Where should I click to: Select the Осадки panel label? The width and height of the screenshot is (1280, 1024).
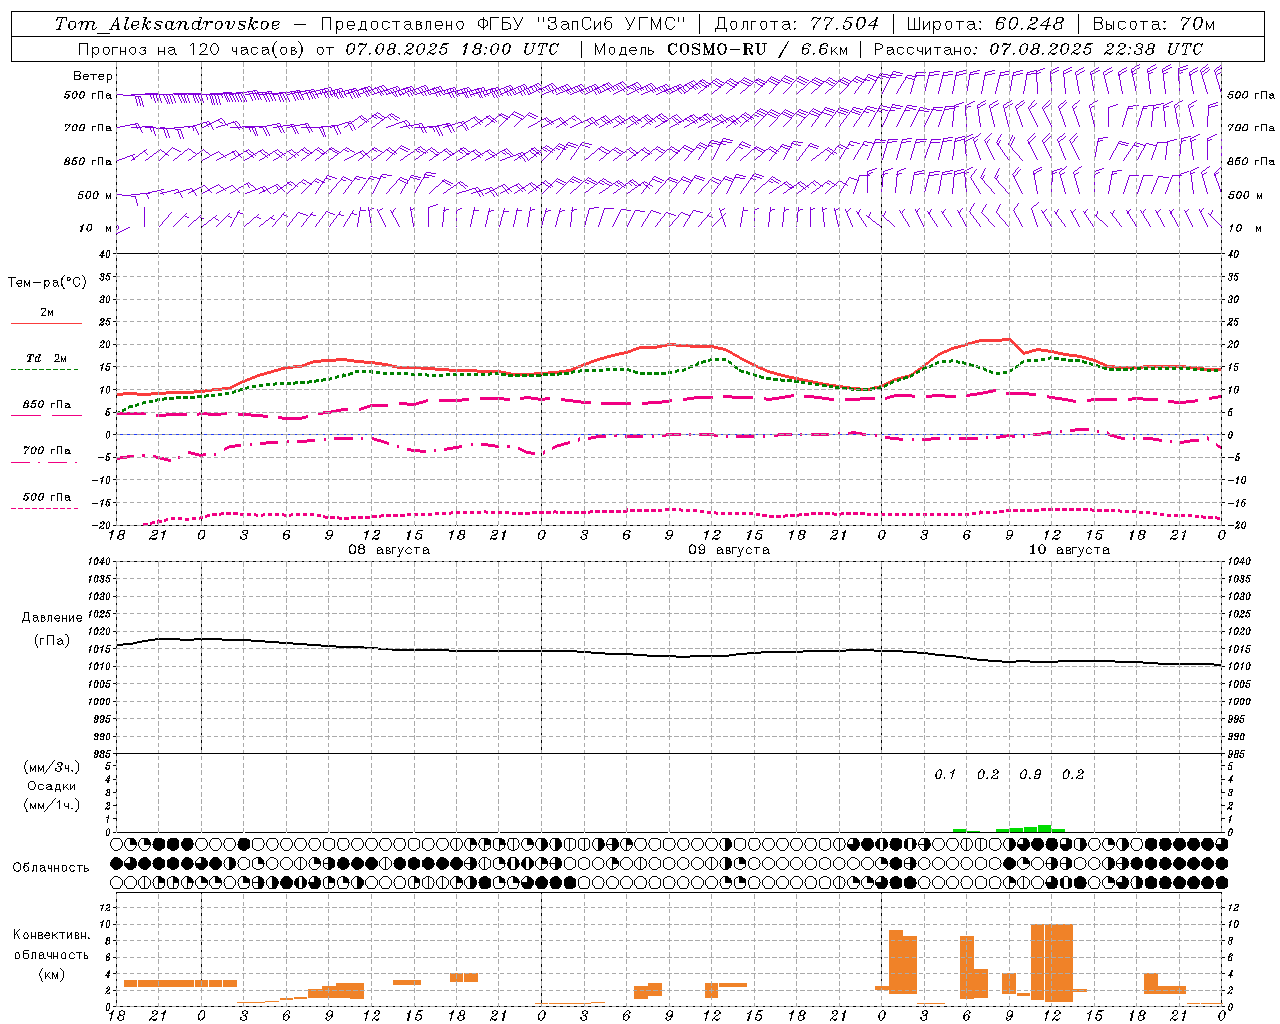coord(52,786)
